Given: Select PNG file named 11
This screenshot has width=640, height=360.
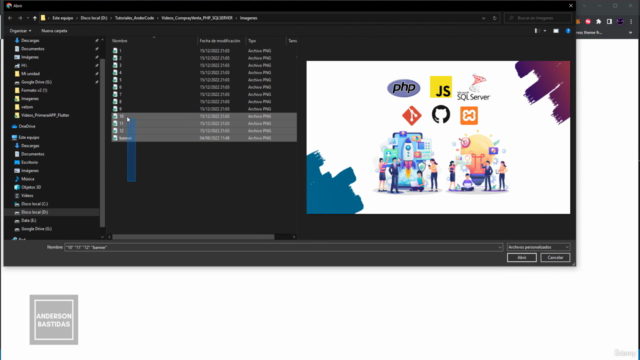Looking at the screenshot, I should click(204, 123).
